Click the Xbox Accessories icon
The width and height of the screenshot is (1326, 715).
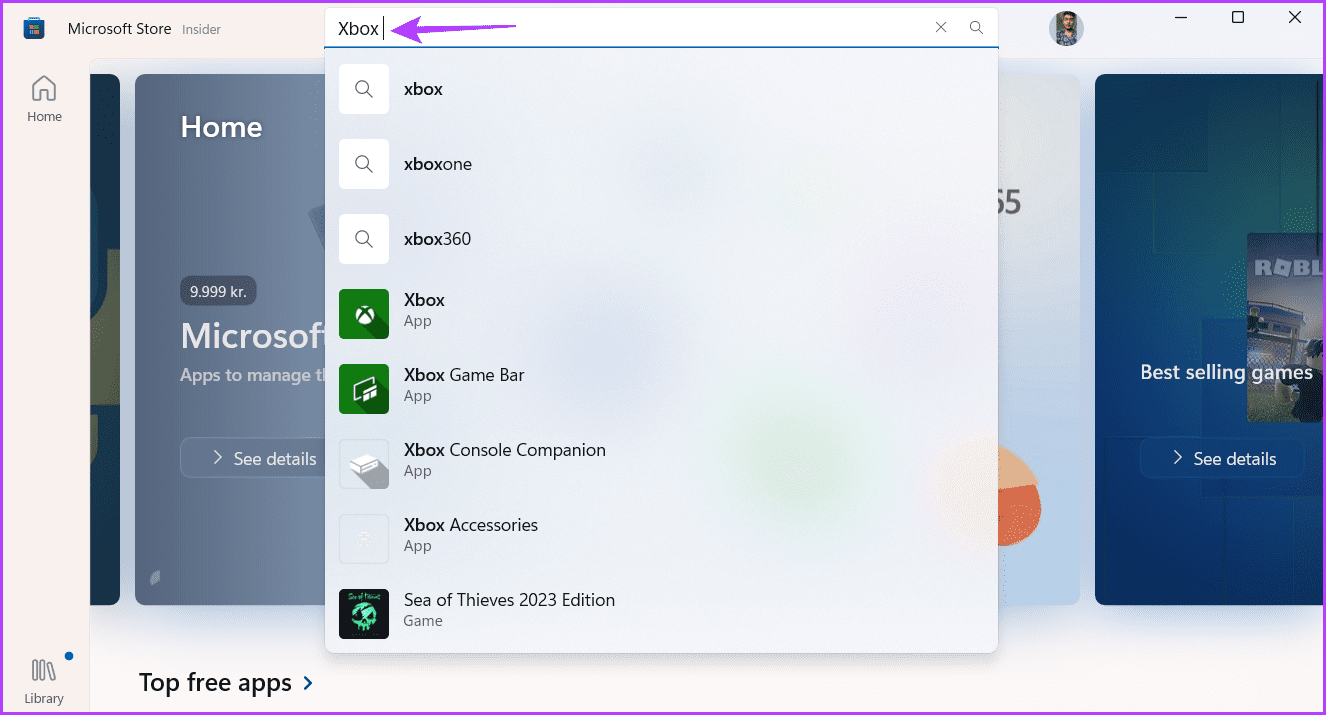[364, 539]
